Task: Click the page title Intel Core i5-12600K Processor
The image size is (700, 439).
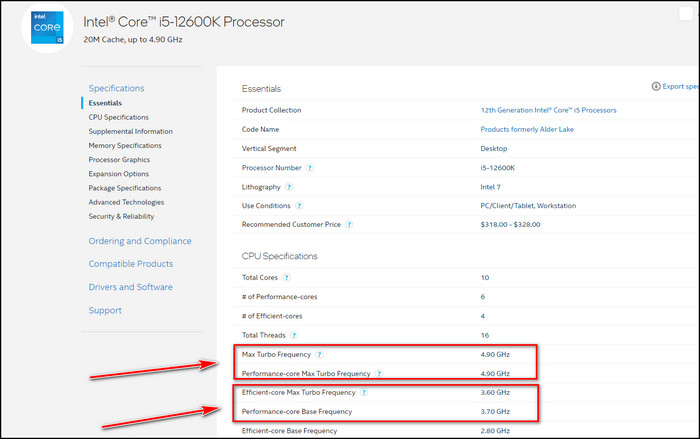Action: click(183, 22)
